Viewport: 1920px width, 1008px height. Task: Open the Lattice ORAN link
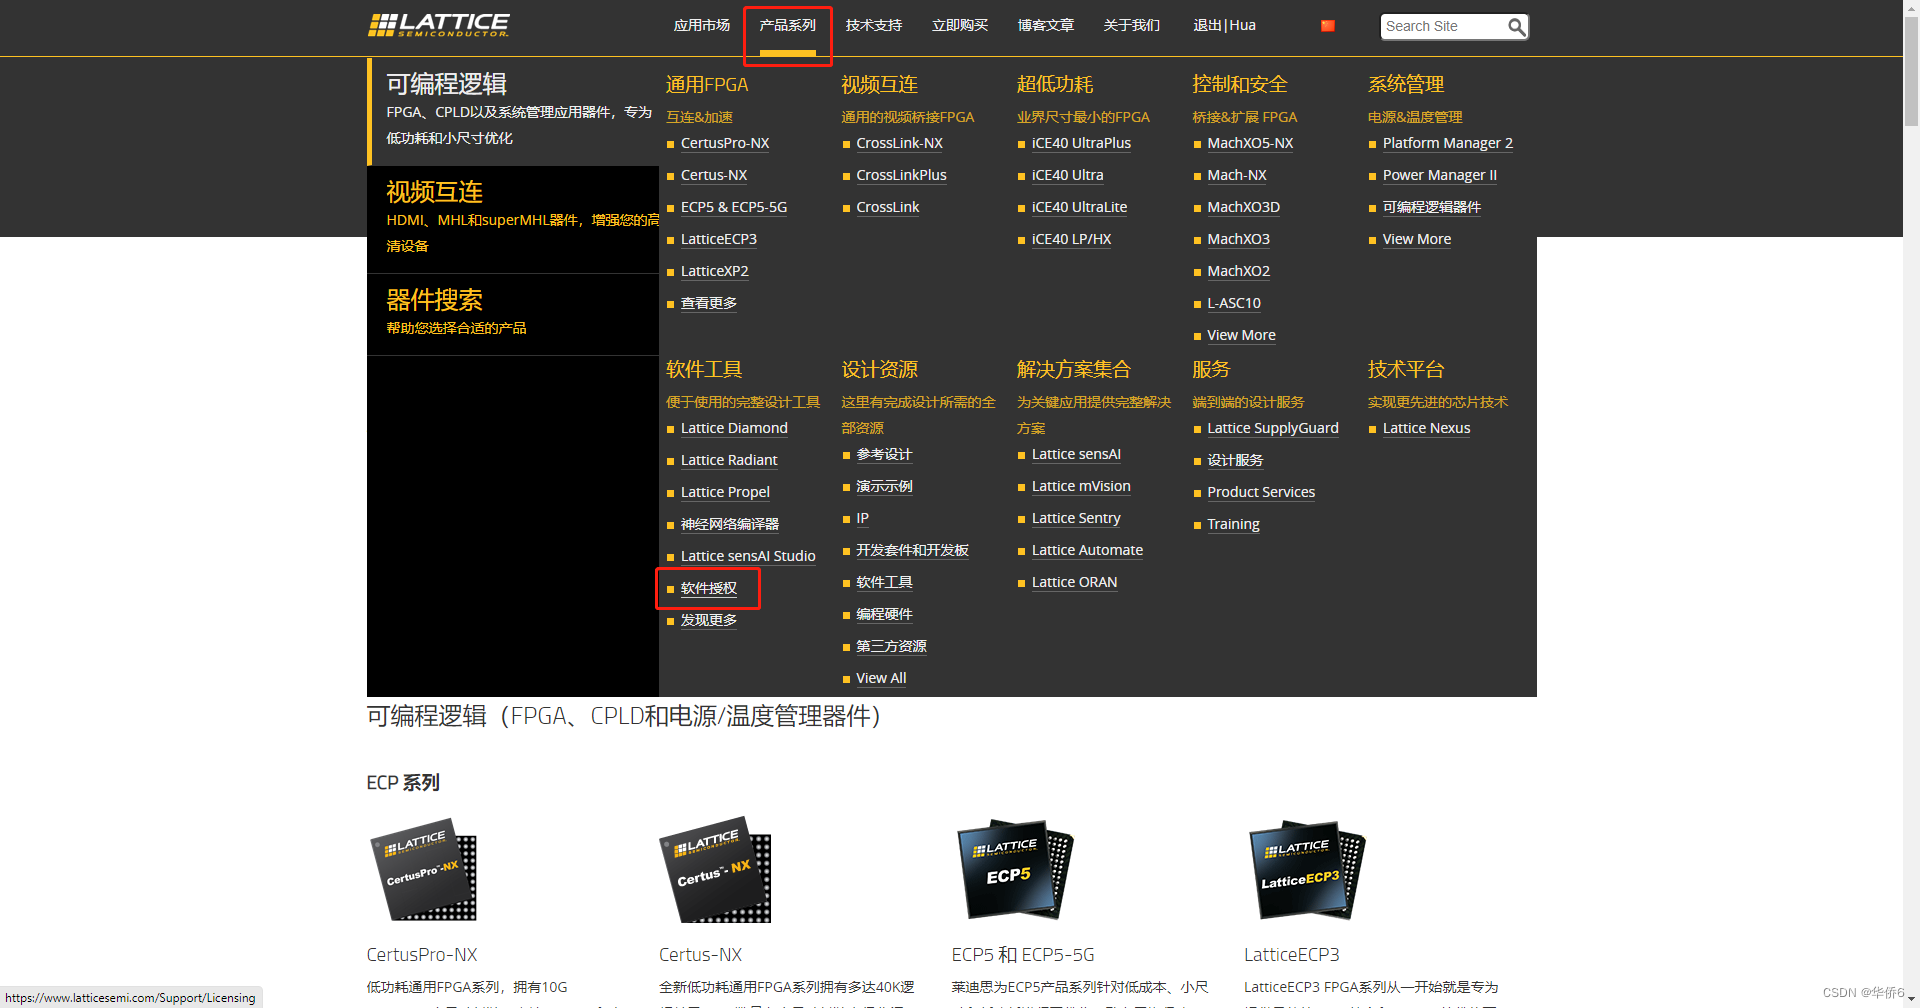pyautogui.click(x=1074, y=583)
